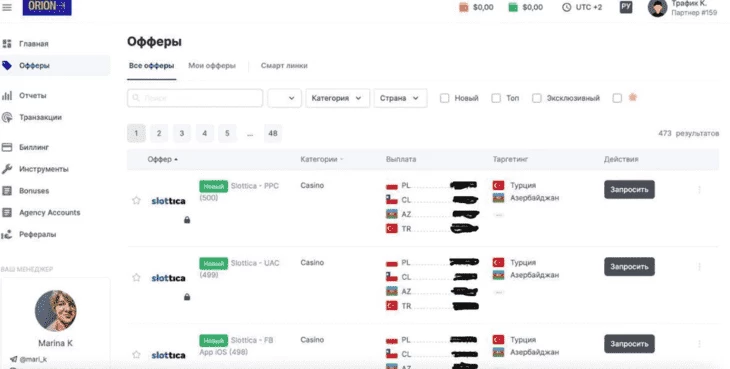Click the offers search input field

[195, 98]
